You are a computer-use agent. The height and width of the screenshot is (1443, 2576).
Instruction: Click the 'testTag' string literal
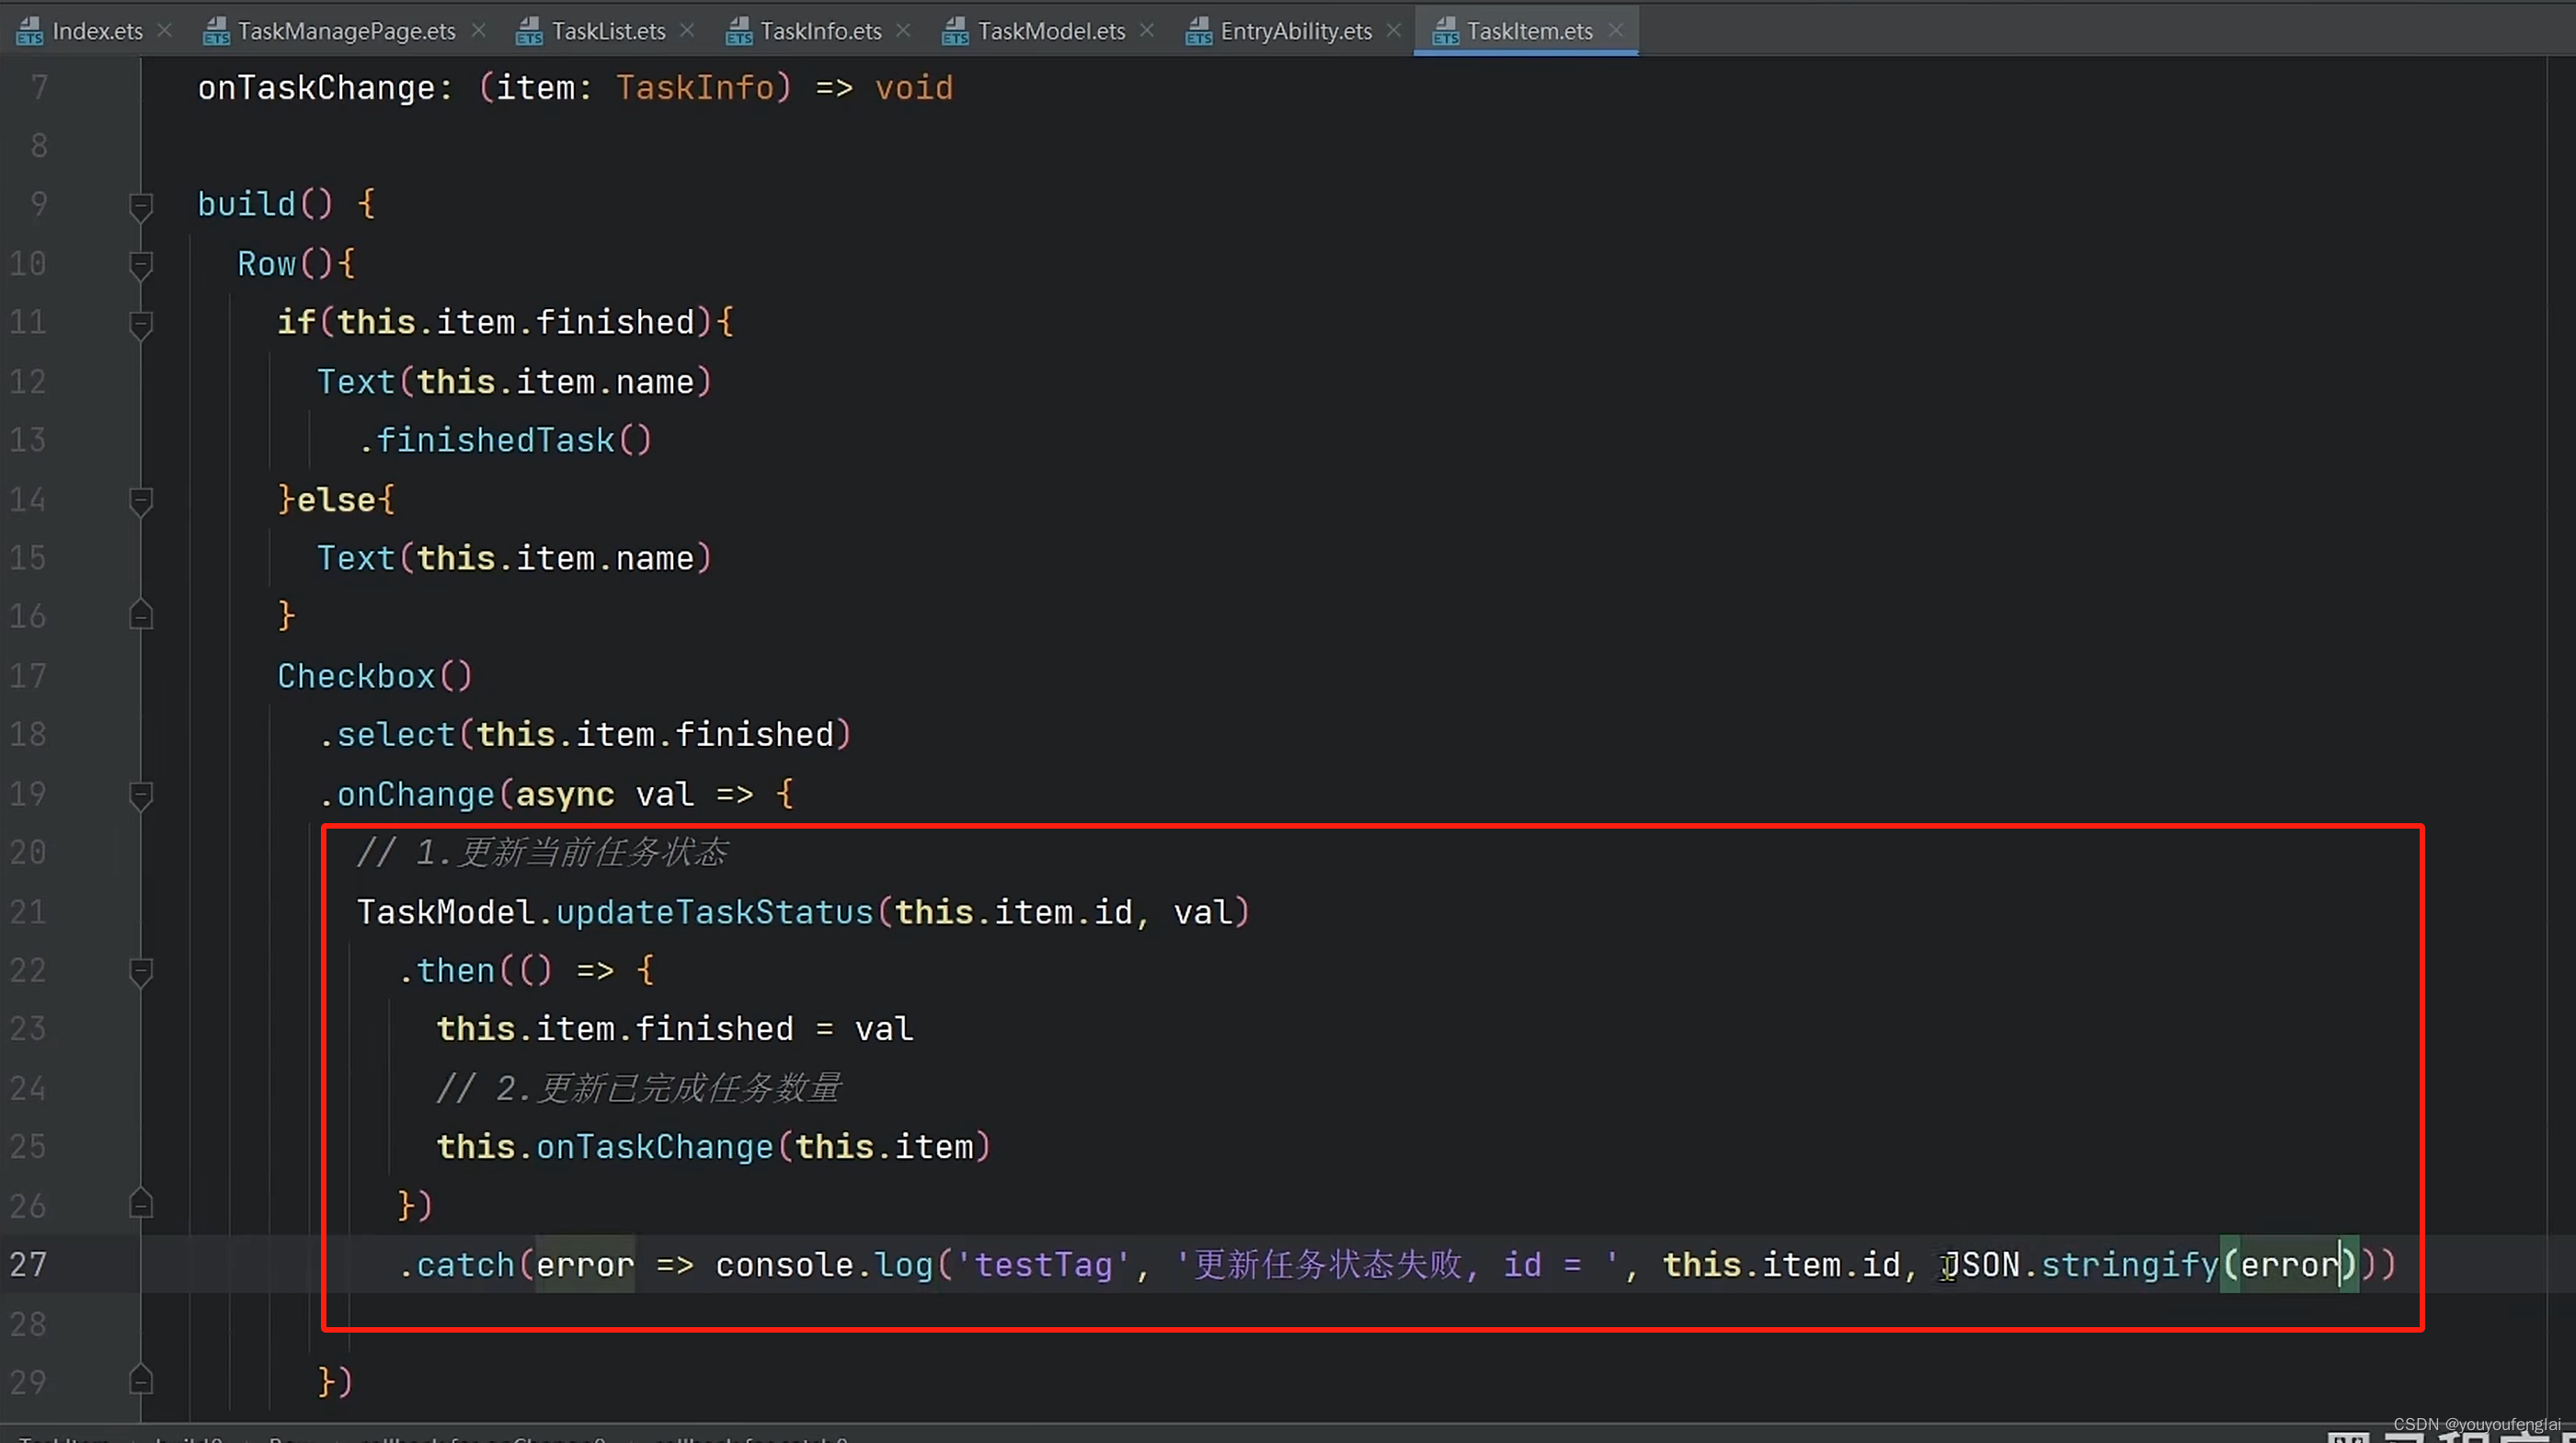point(1043,1266)
